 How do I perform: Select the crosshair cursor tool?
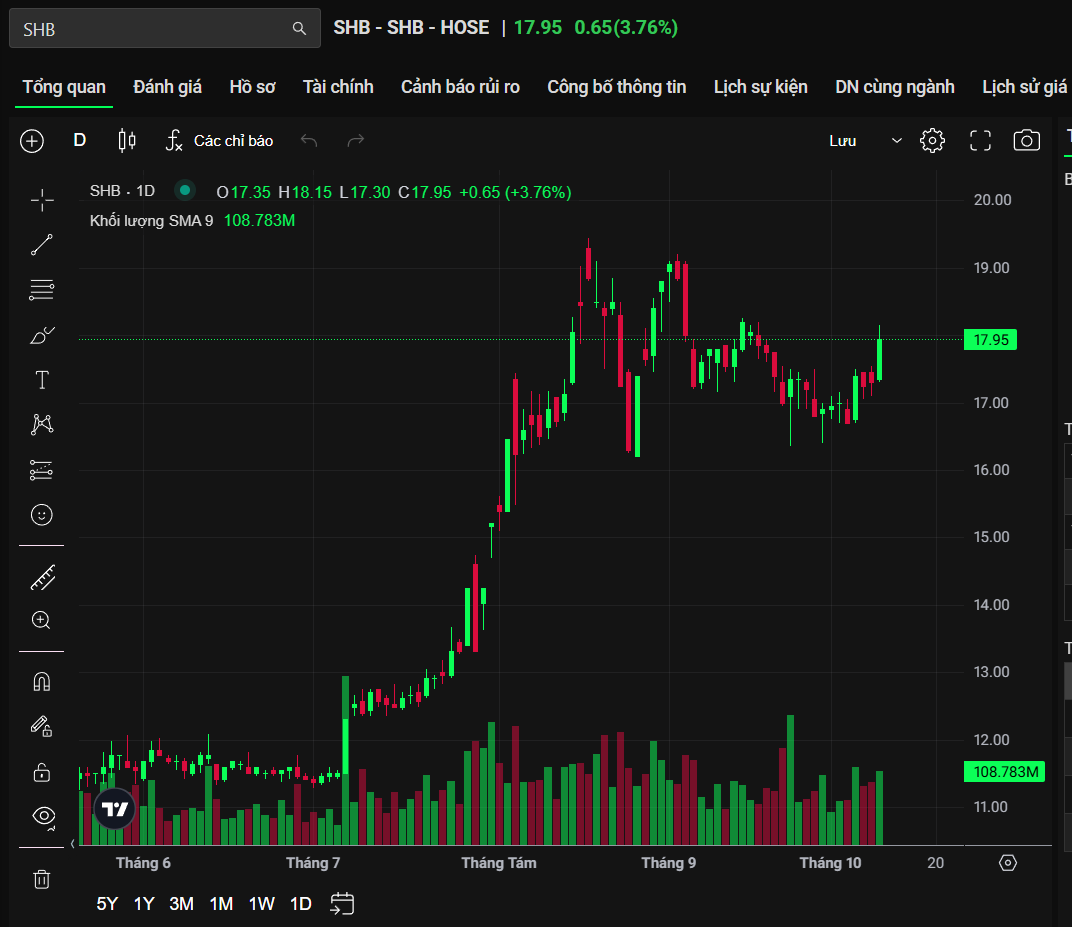click(x=42, y=200)
